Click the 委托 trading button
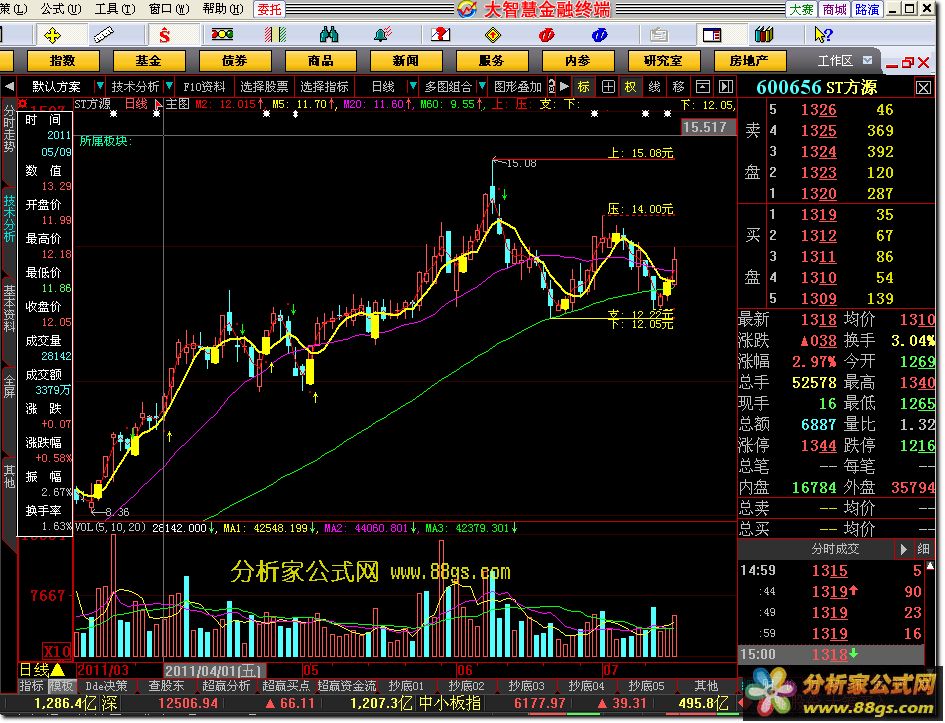 (269, 10)
